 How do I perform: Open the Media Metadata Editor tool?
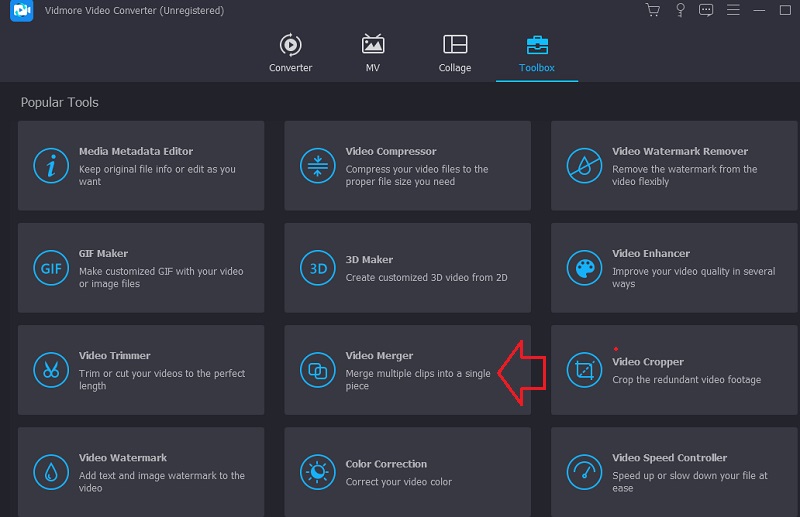point(141,166)
